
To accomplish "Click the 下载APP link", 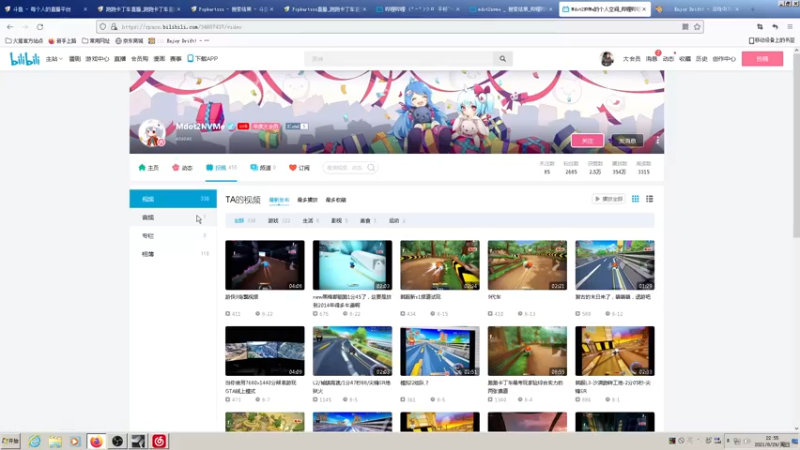I will [x=203, y=59].
